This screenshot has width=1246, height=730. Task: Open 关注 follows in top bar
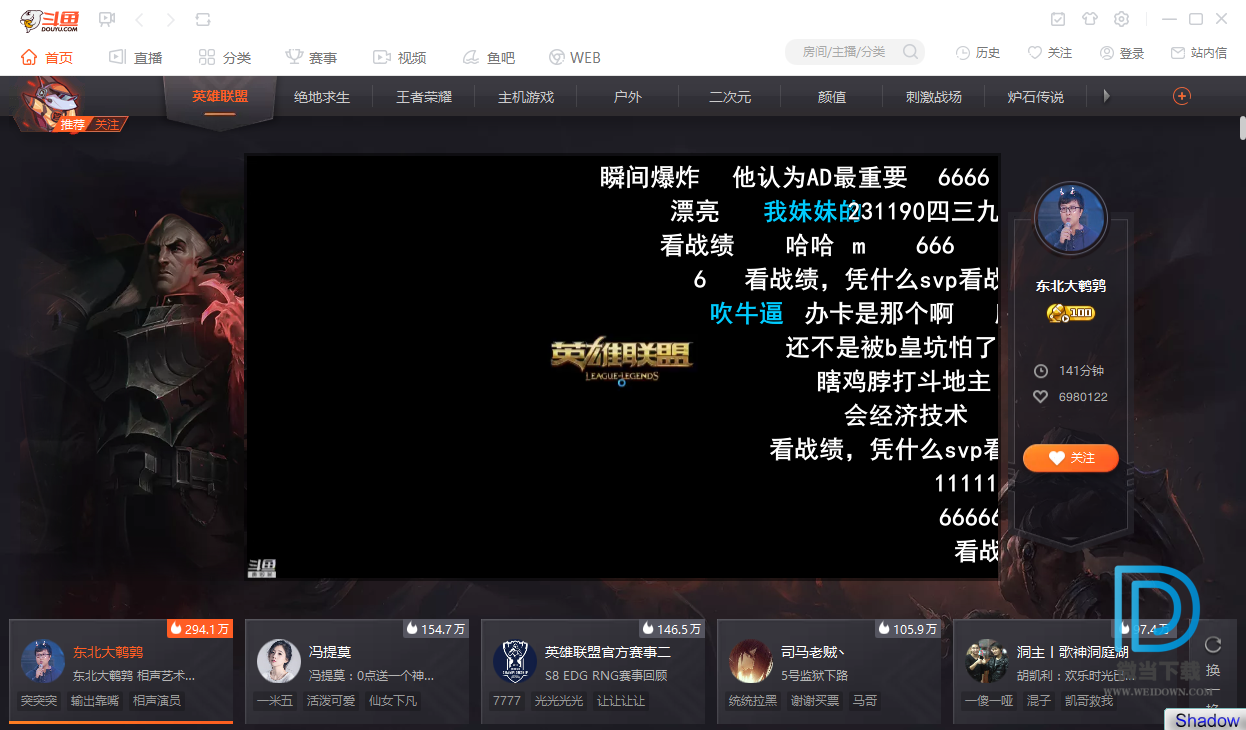(x=1050, y=53)
